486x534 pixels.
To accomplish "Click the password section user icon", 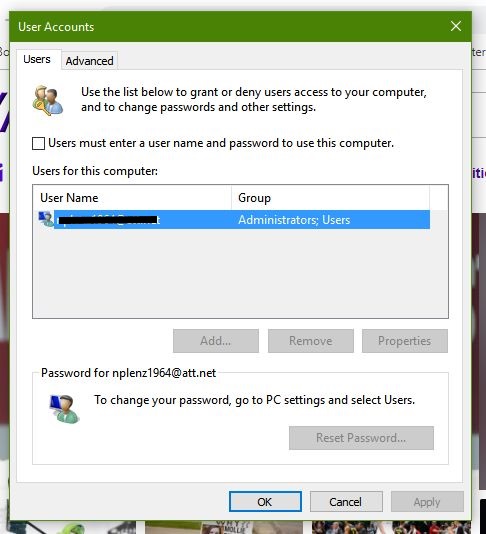I will pyautogui.click(x=64, y=408).
